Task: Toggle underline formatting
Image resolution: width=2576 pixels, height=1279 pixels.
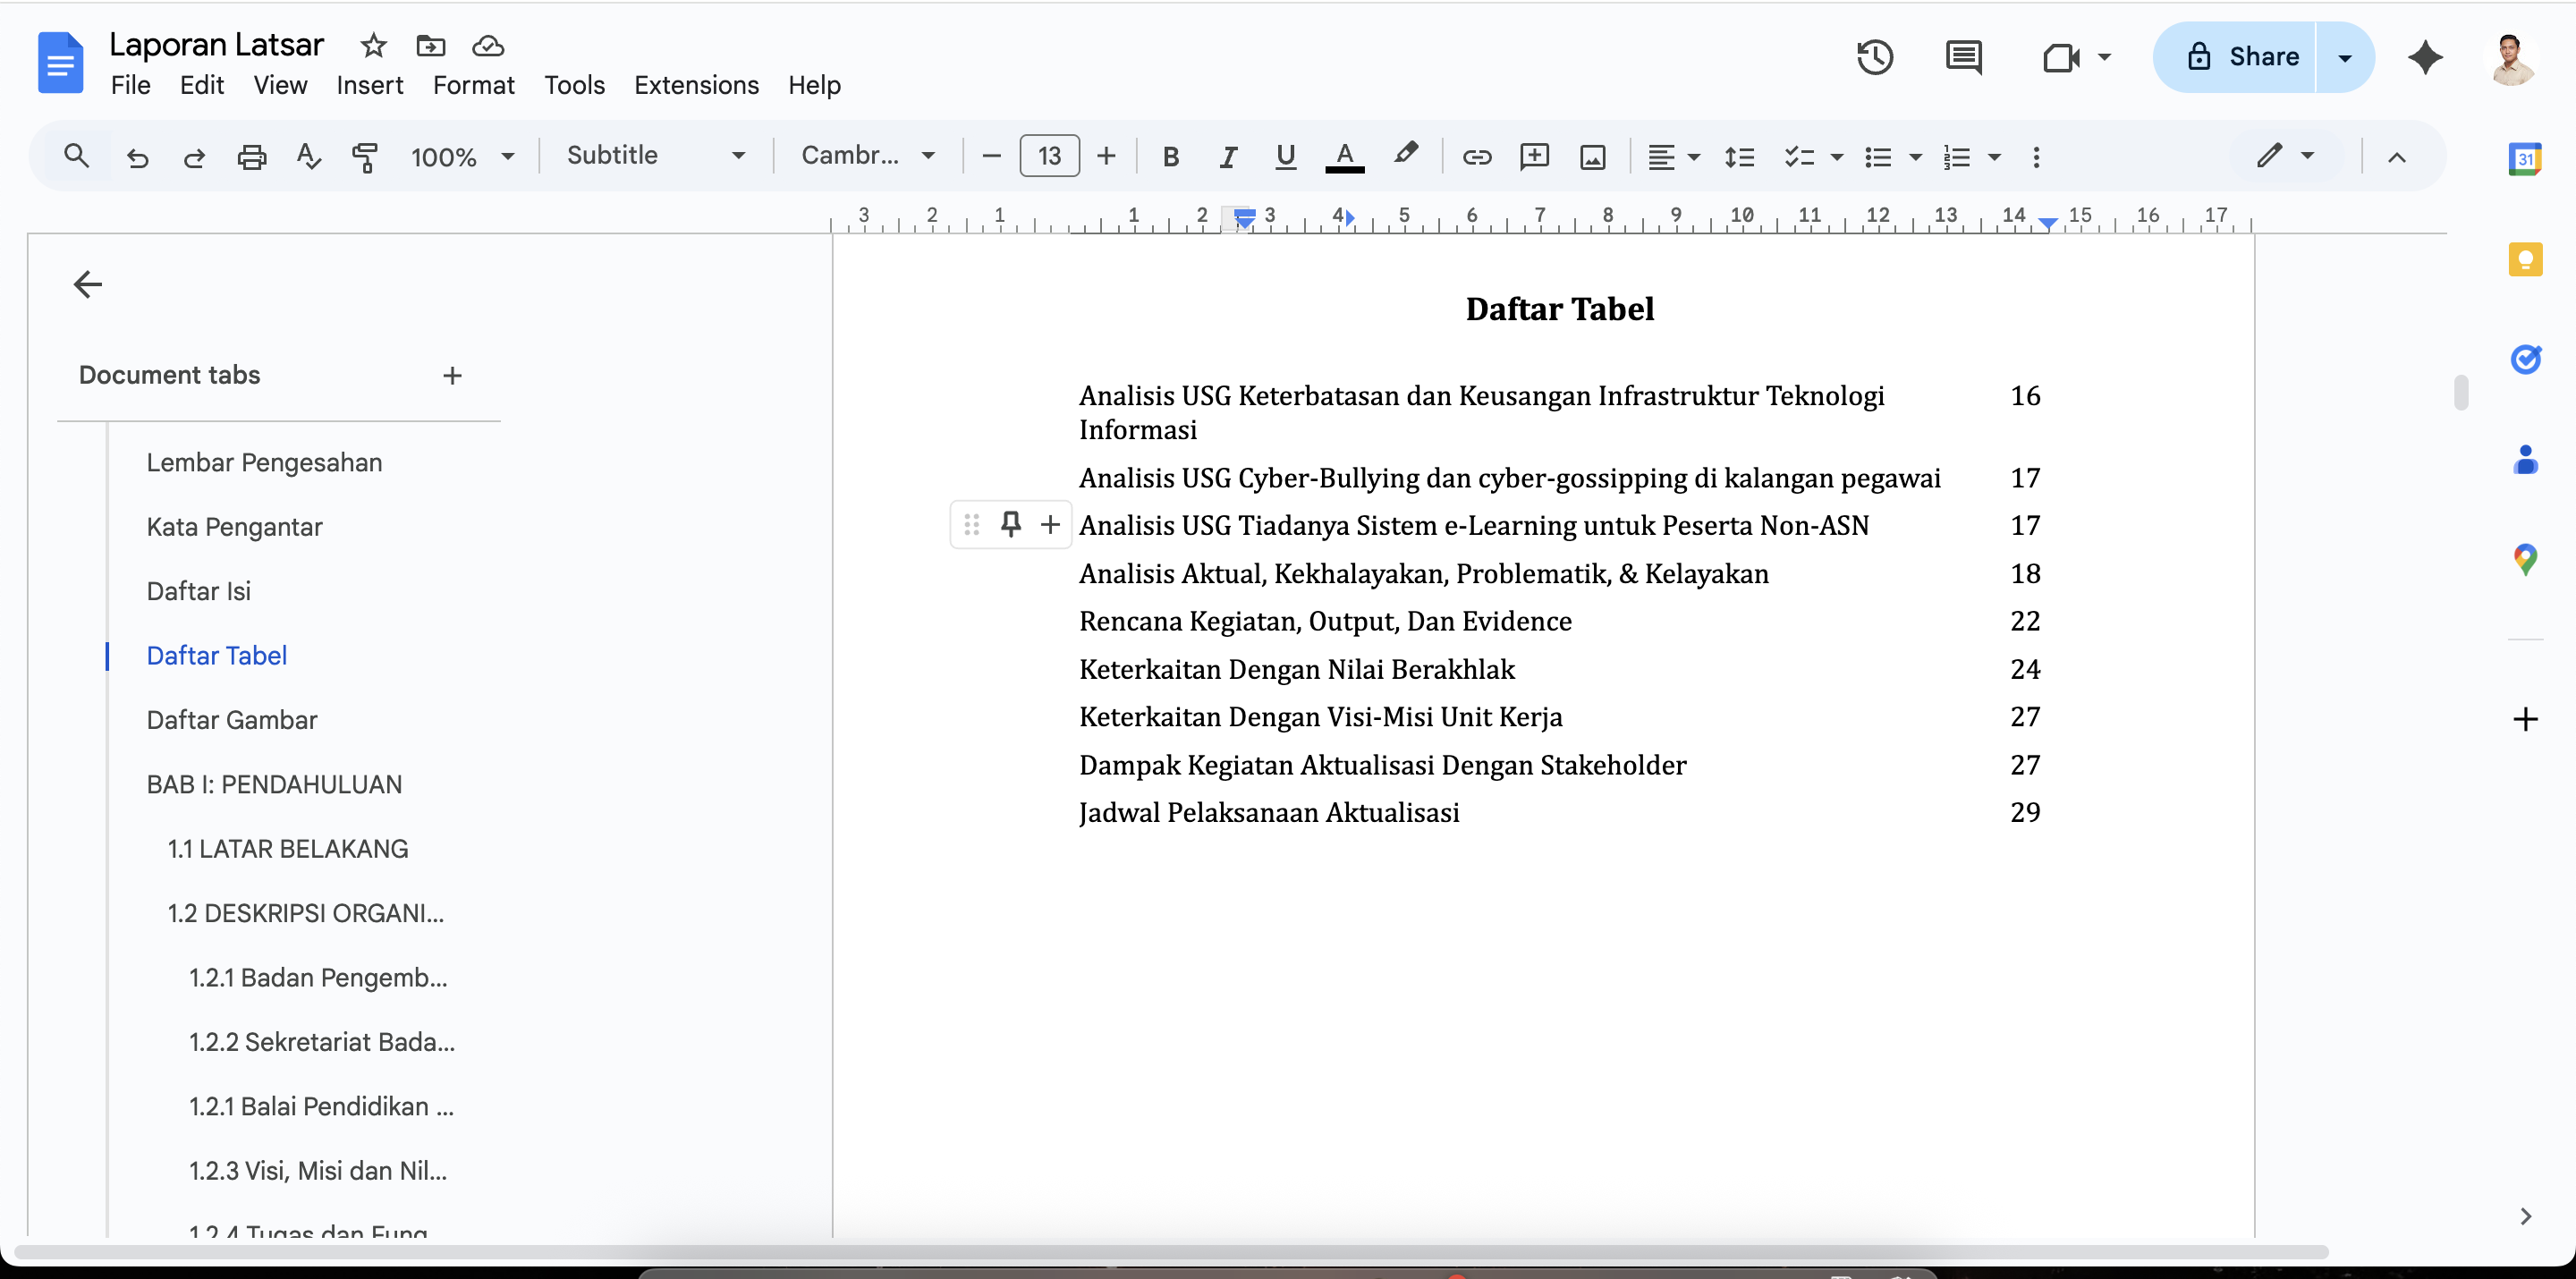Action: click(x=1285, y=157)
